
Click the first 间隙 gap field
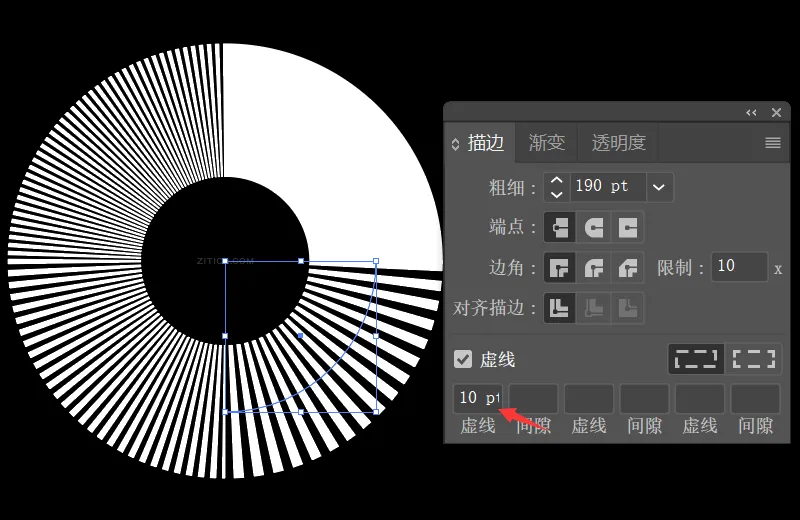point(533,398)
